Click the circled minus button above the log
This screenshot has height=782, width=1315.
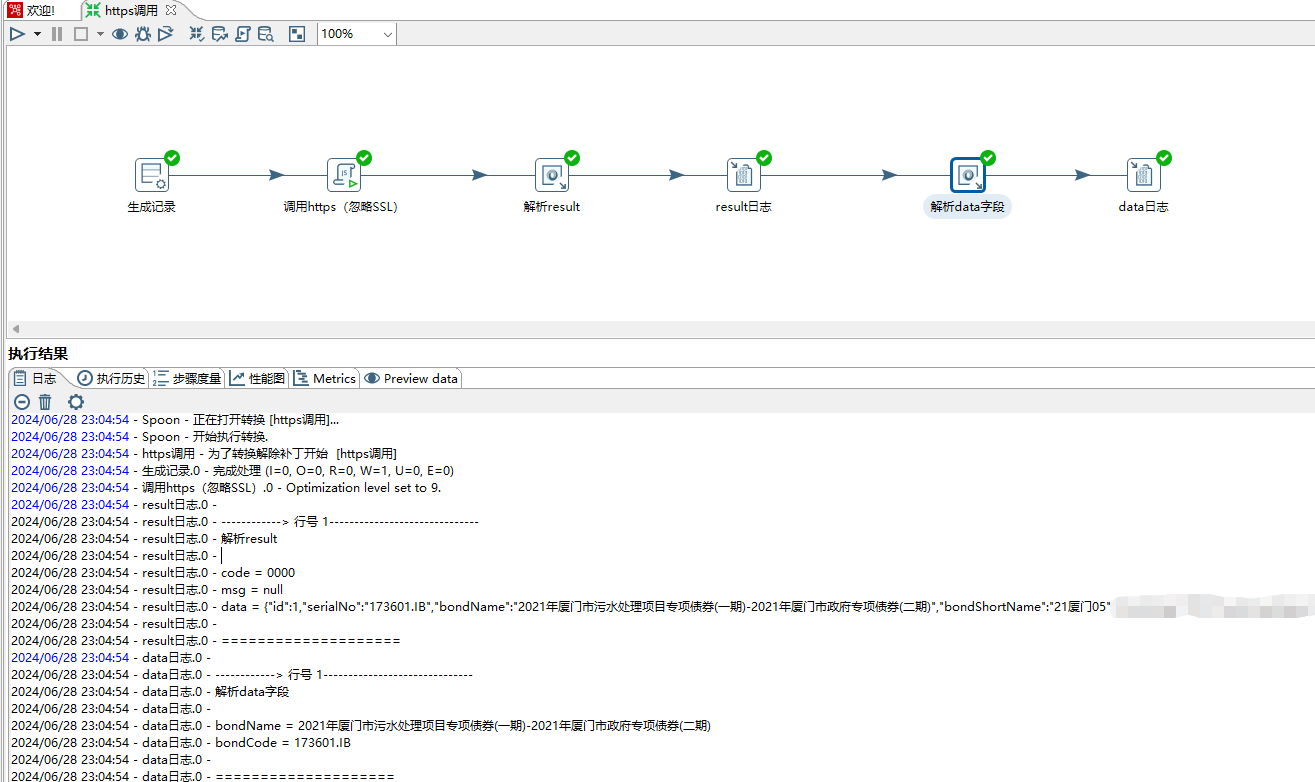click(20, 401)
